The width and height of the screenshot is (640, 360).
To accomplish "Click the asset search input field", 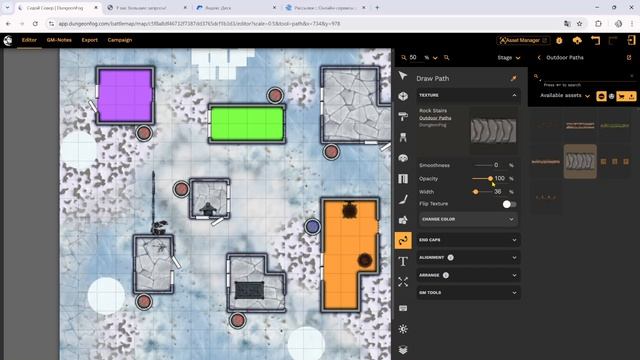I will tap(586, 76).
